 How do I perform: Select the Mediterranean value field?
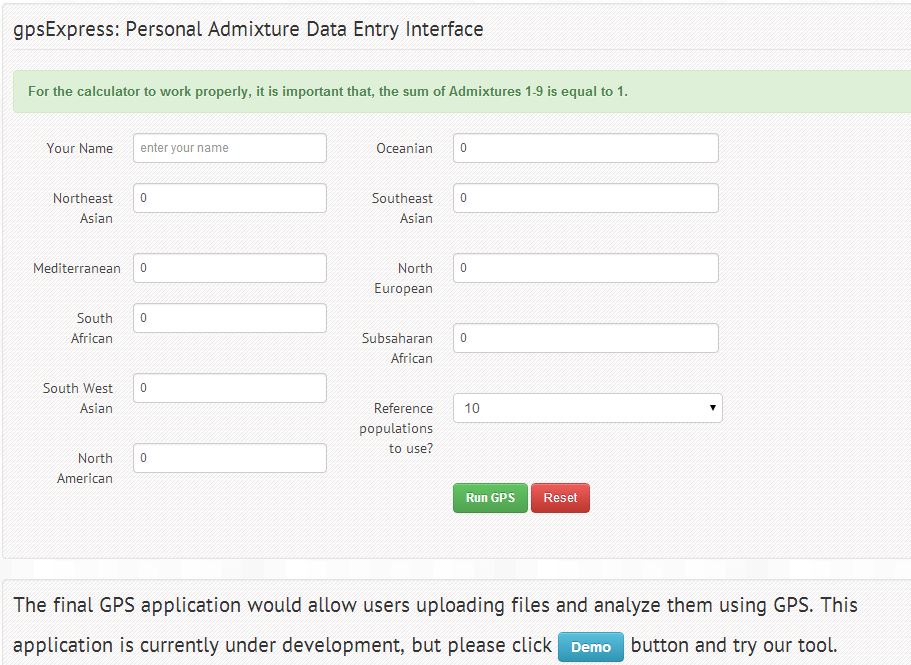tap(229, 268)
